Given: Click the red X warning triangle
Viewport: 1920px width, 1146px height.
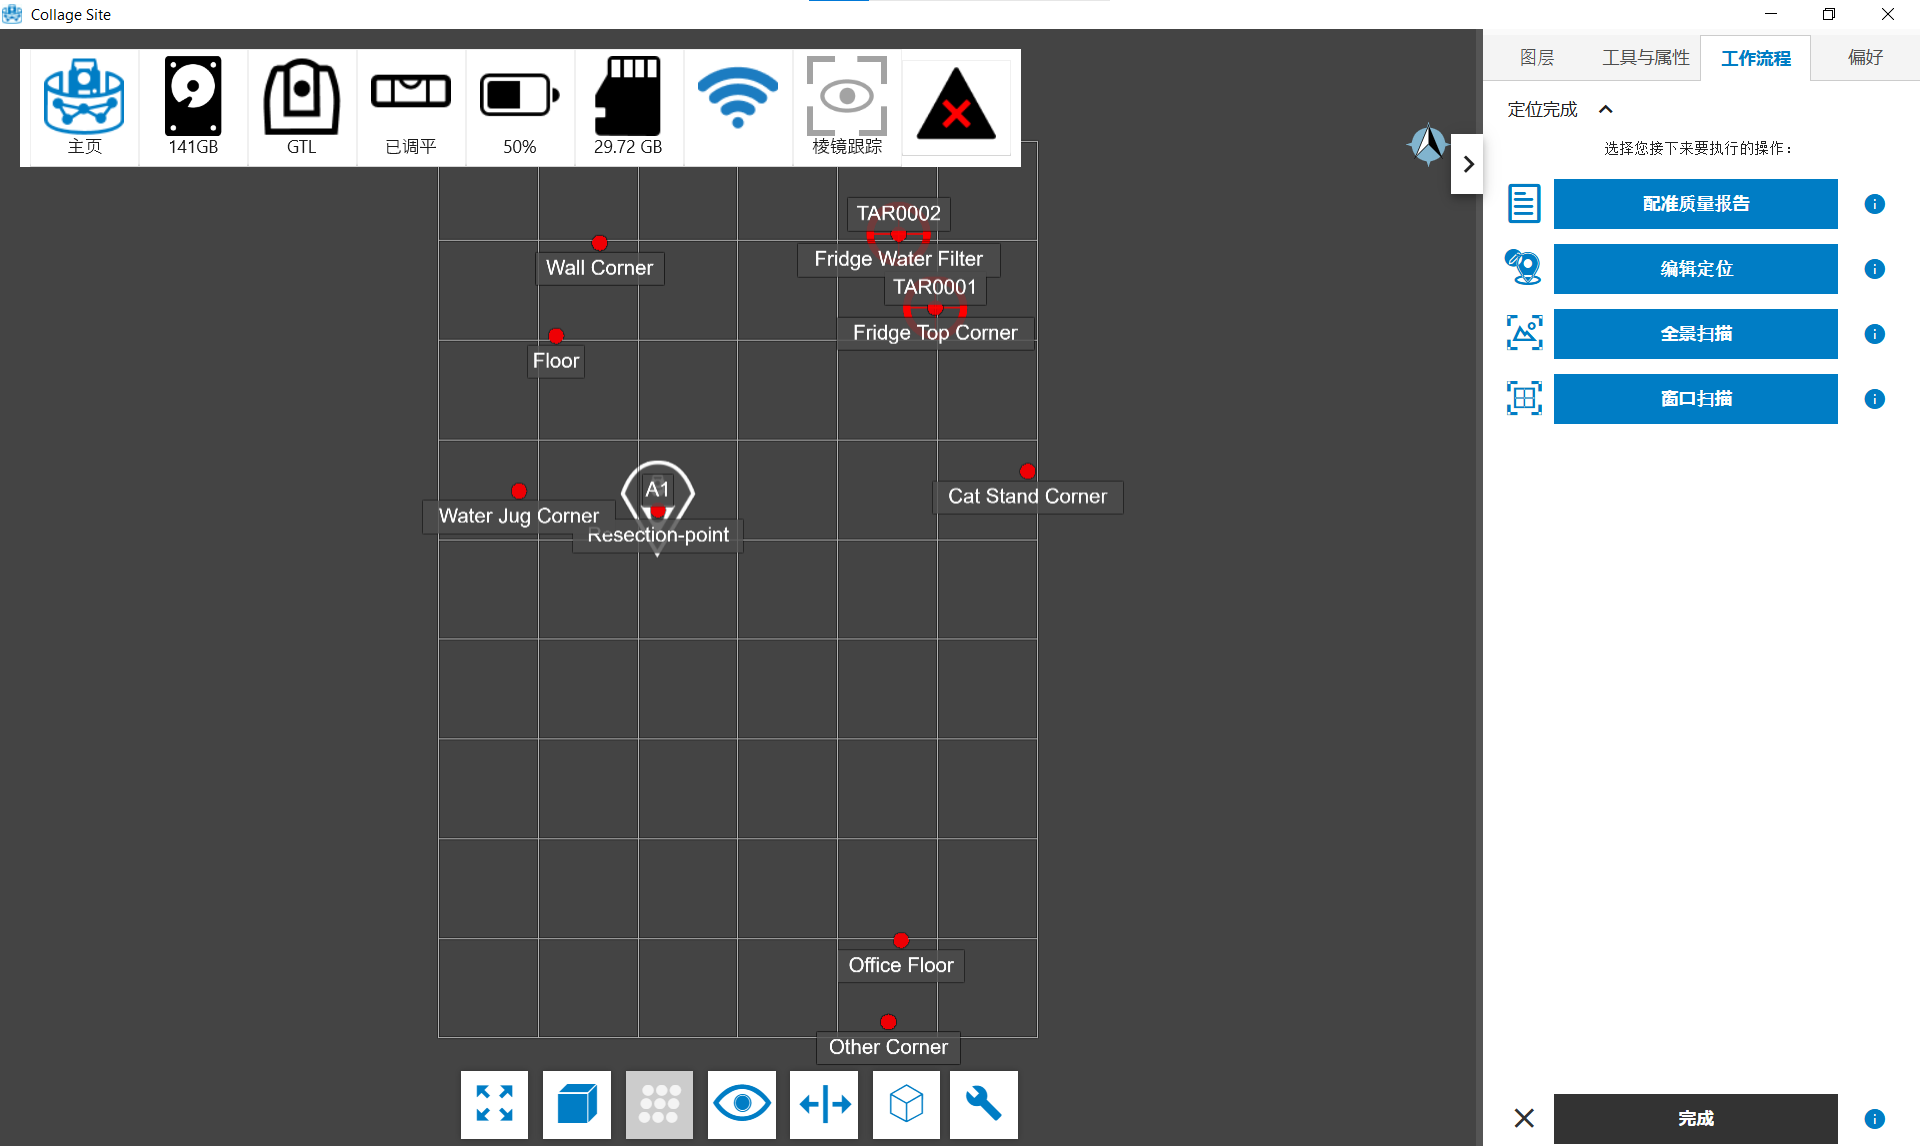Looking at the screenshot, I should pyautogui.click(x=956, y=106).
